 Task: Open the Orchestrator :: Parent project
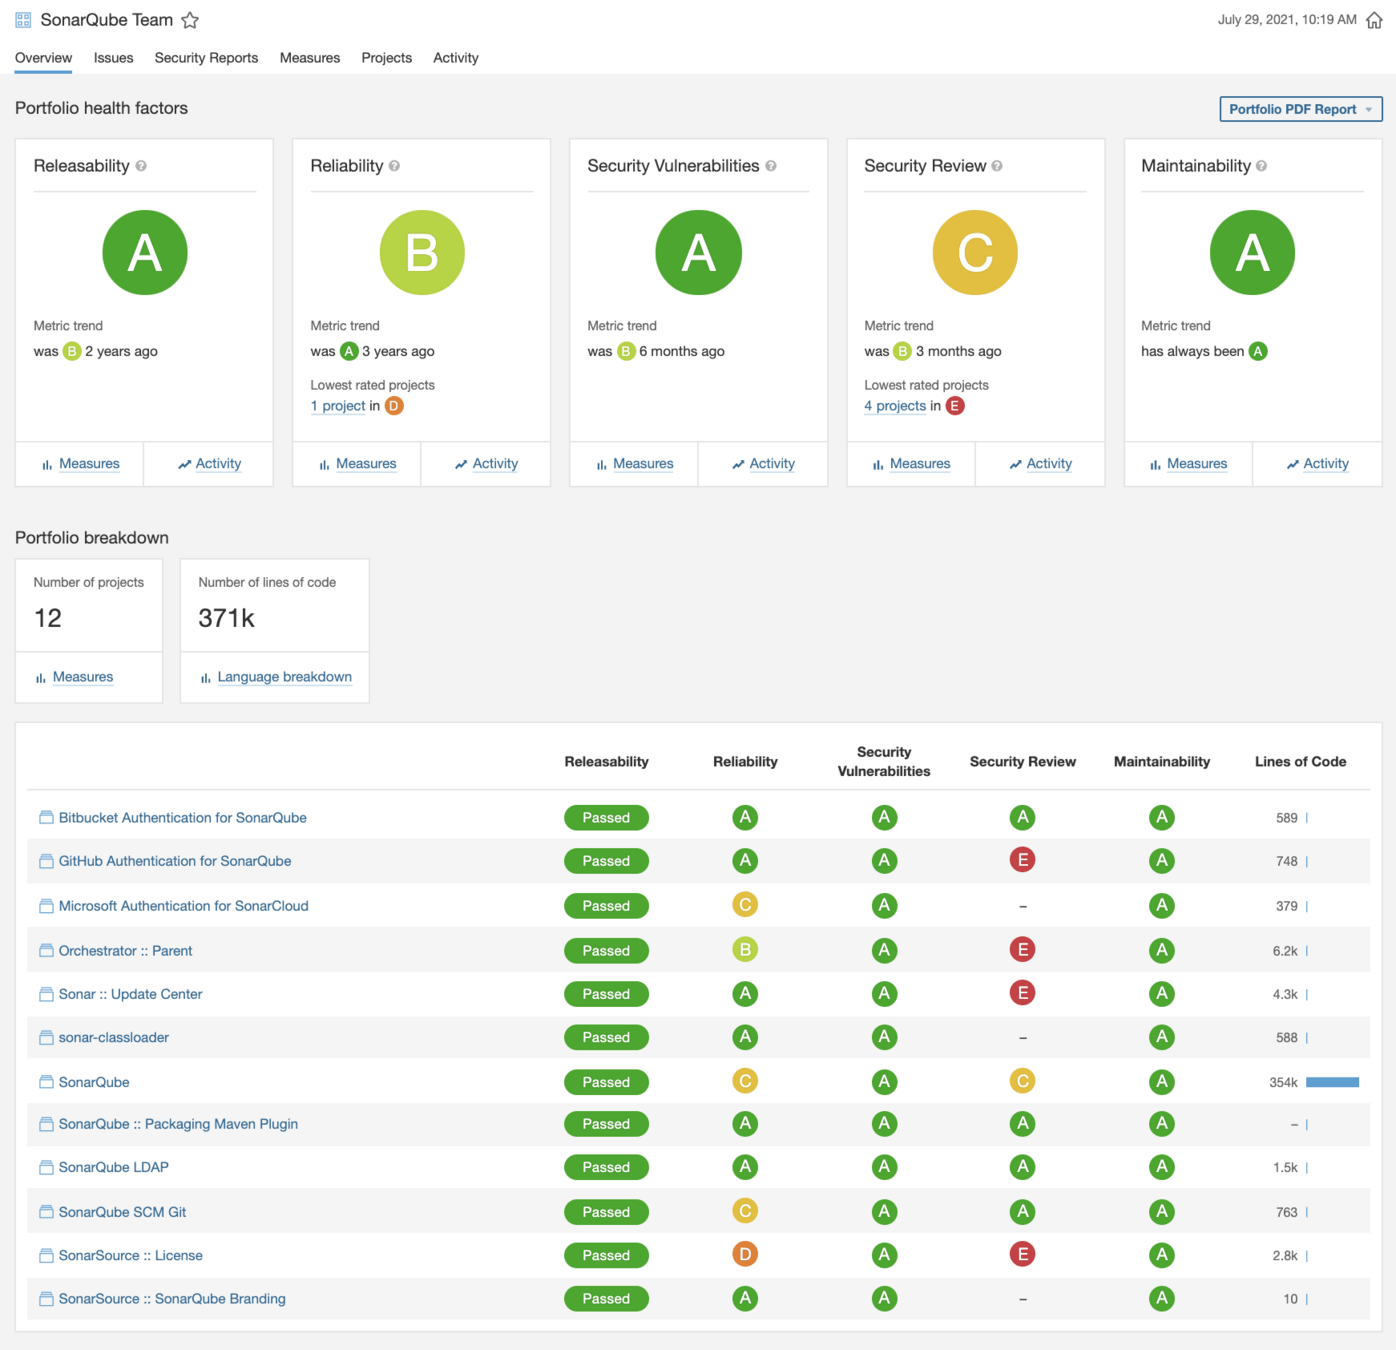point(125,950)
